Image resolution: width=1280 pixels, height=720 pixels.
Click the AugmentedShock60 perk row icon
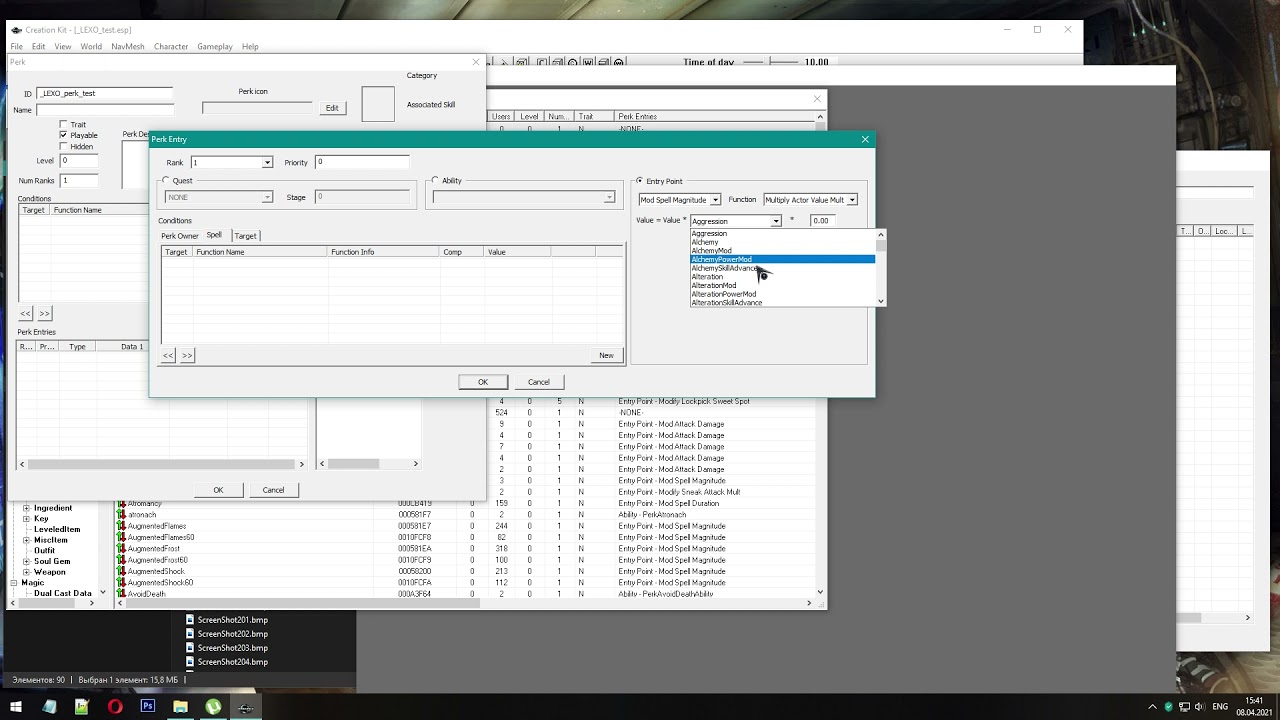point(122,582)
